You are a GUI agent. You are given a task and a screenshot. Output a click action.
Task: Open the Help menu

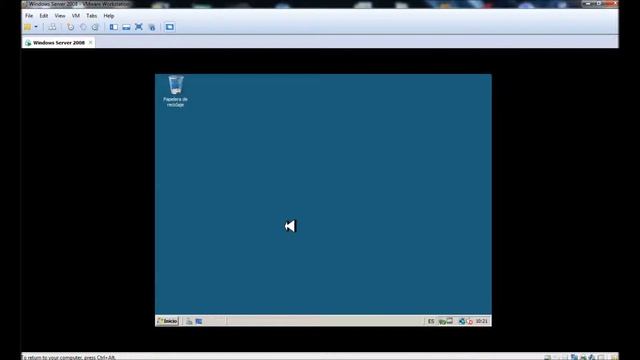click(109, 16)
